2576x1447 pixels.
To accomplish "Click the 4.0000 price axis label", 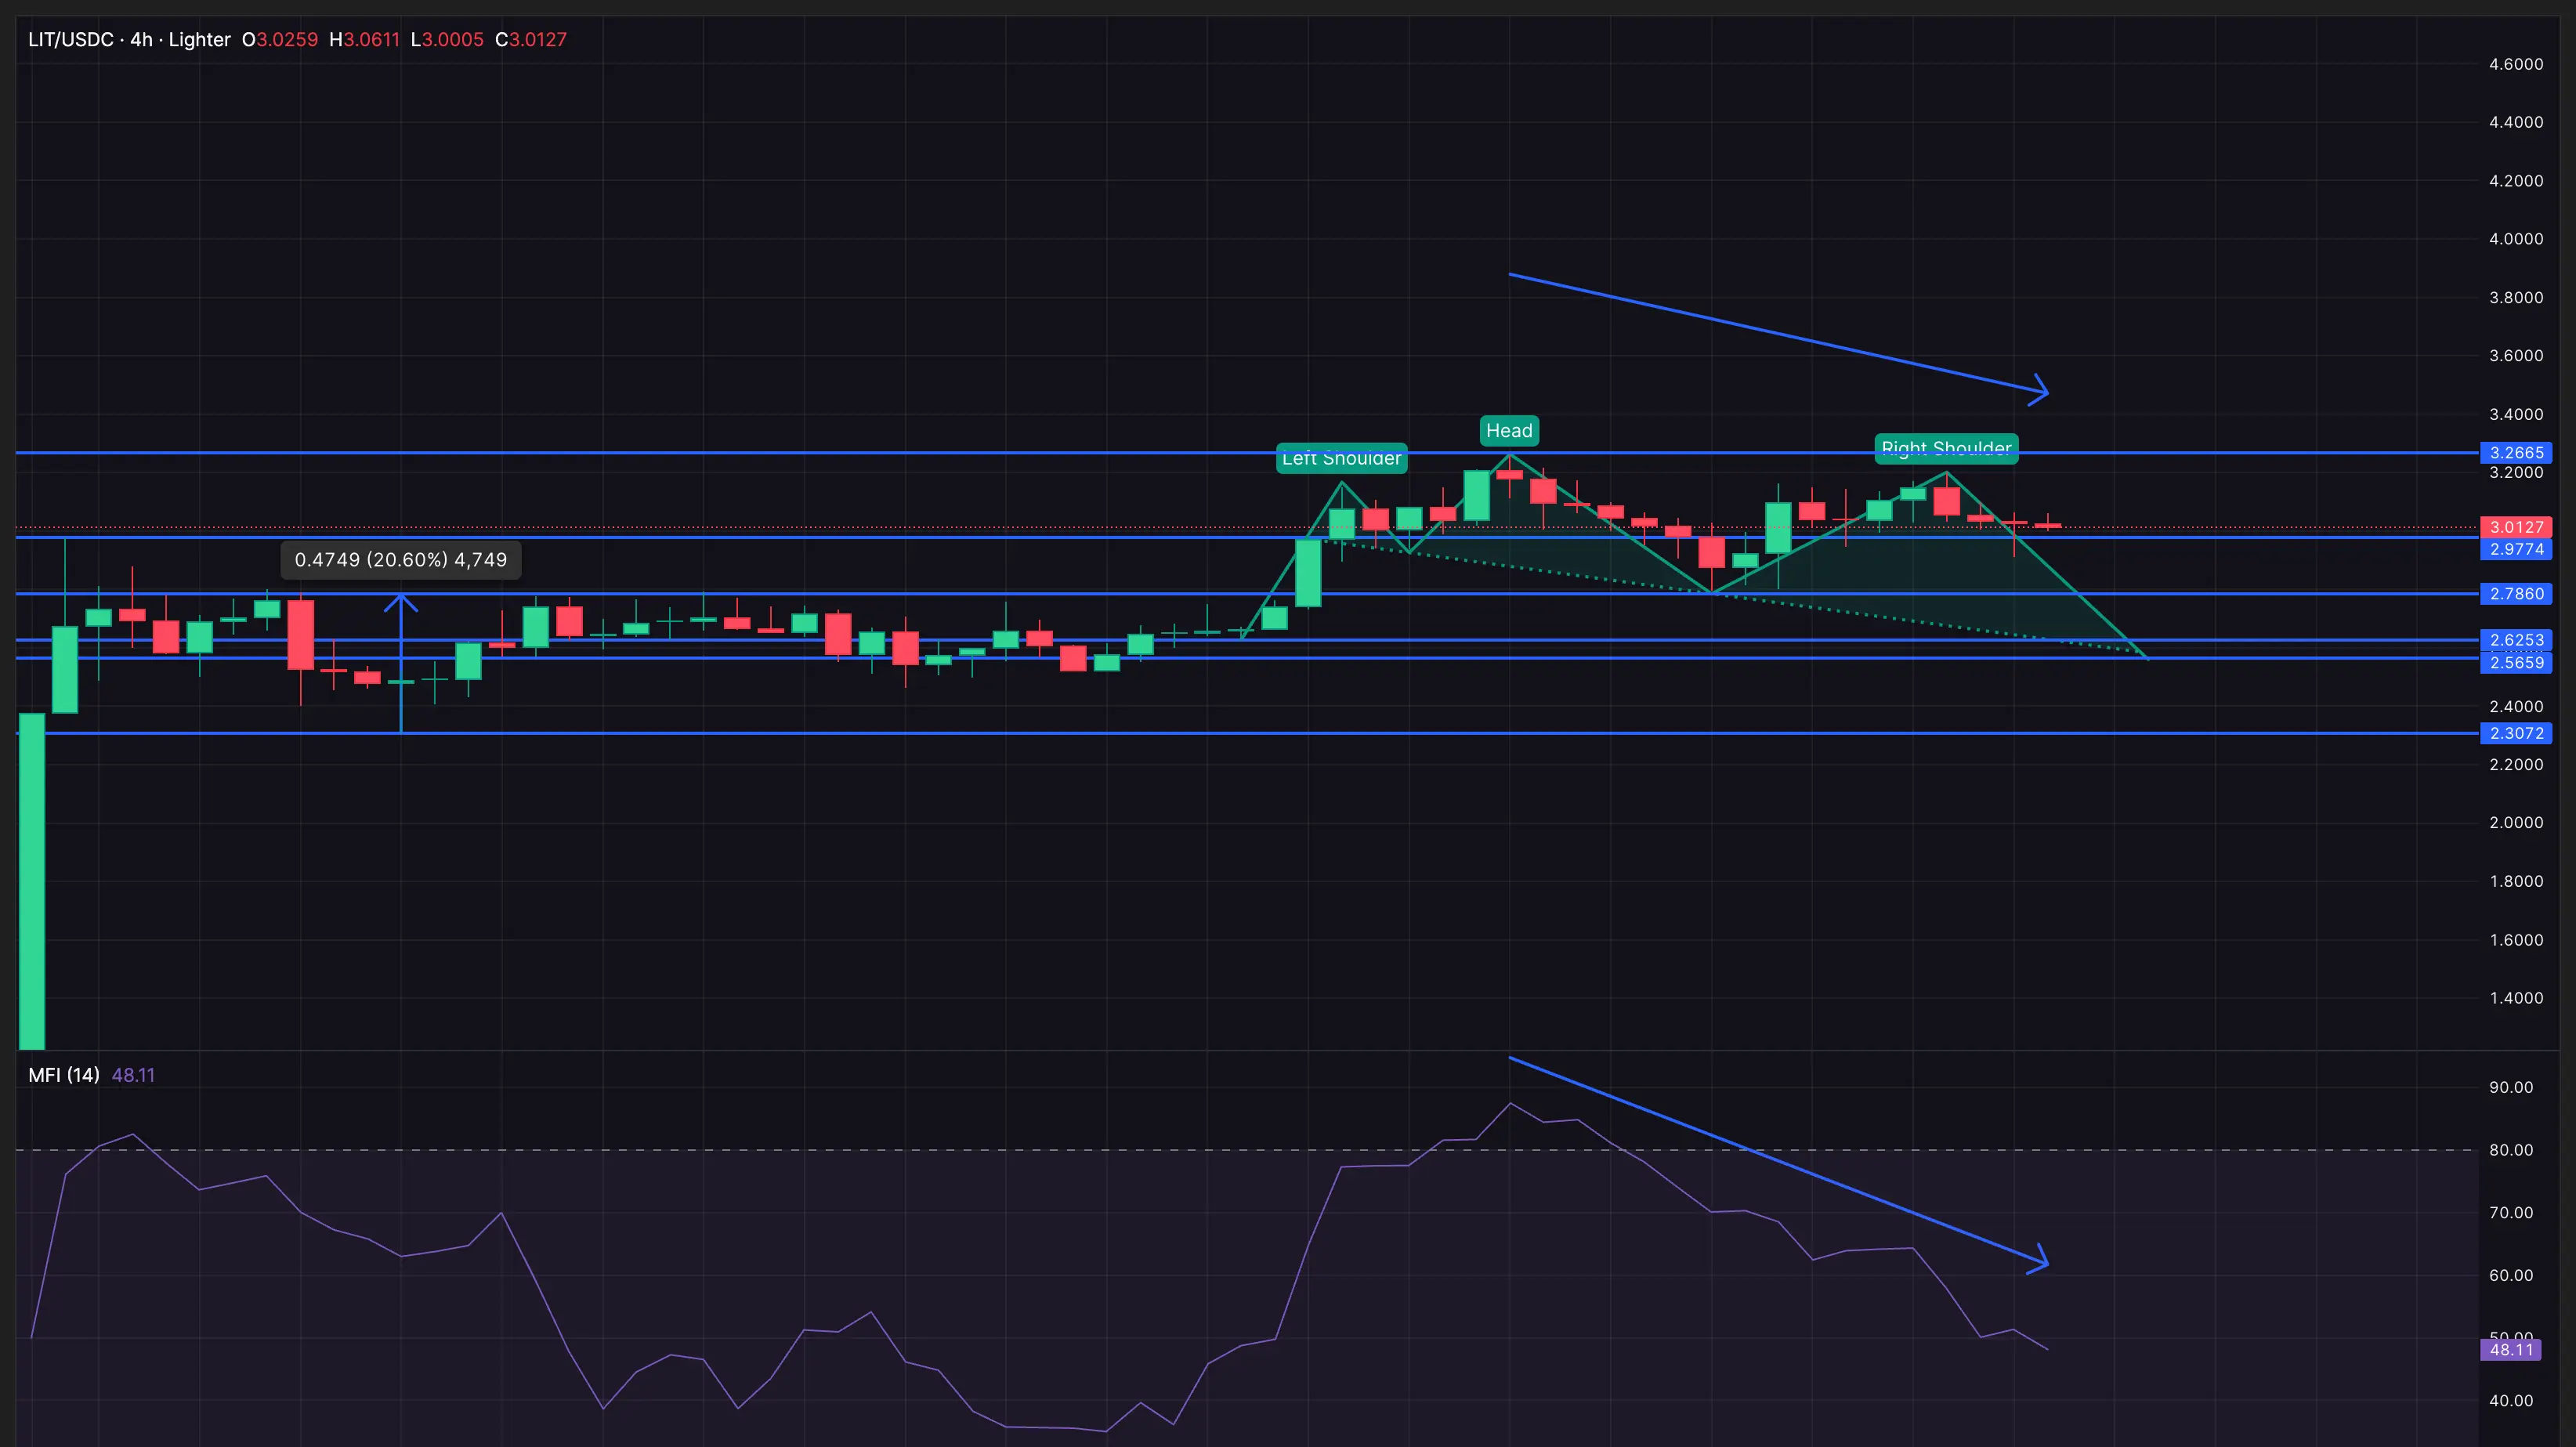I will coord(2515,239).
